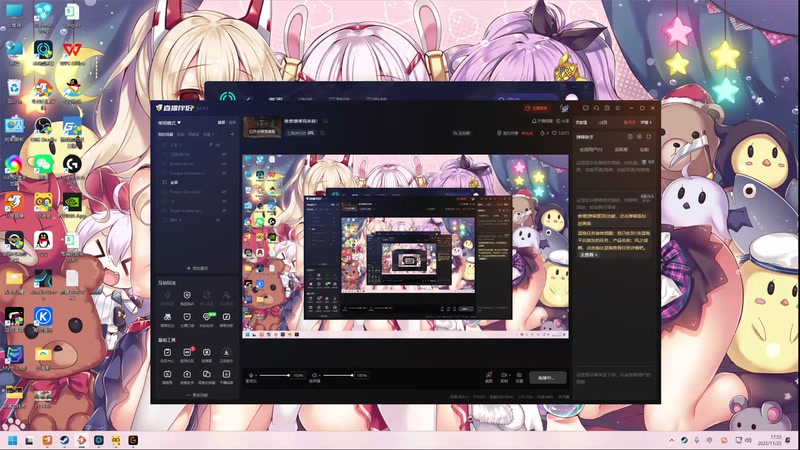
Task: Click the 连接中 button
Action: click(x=547, y=378)
